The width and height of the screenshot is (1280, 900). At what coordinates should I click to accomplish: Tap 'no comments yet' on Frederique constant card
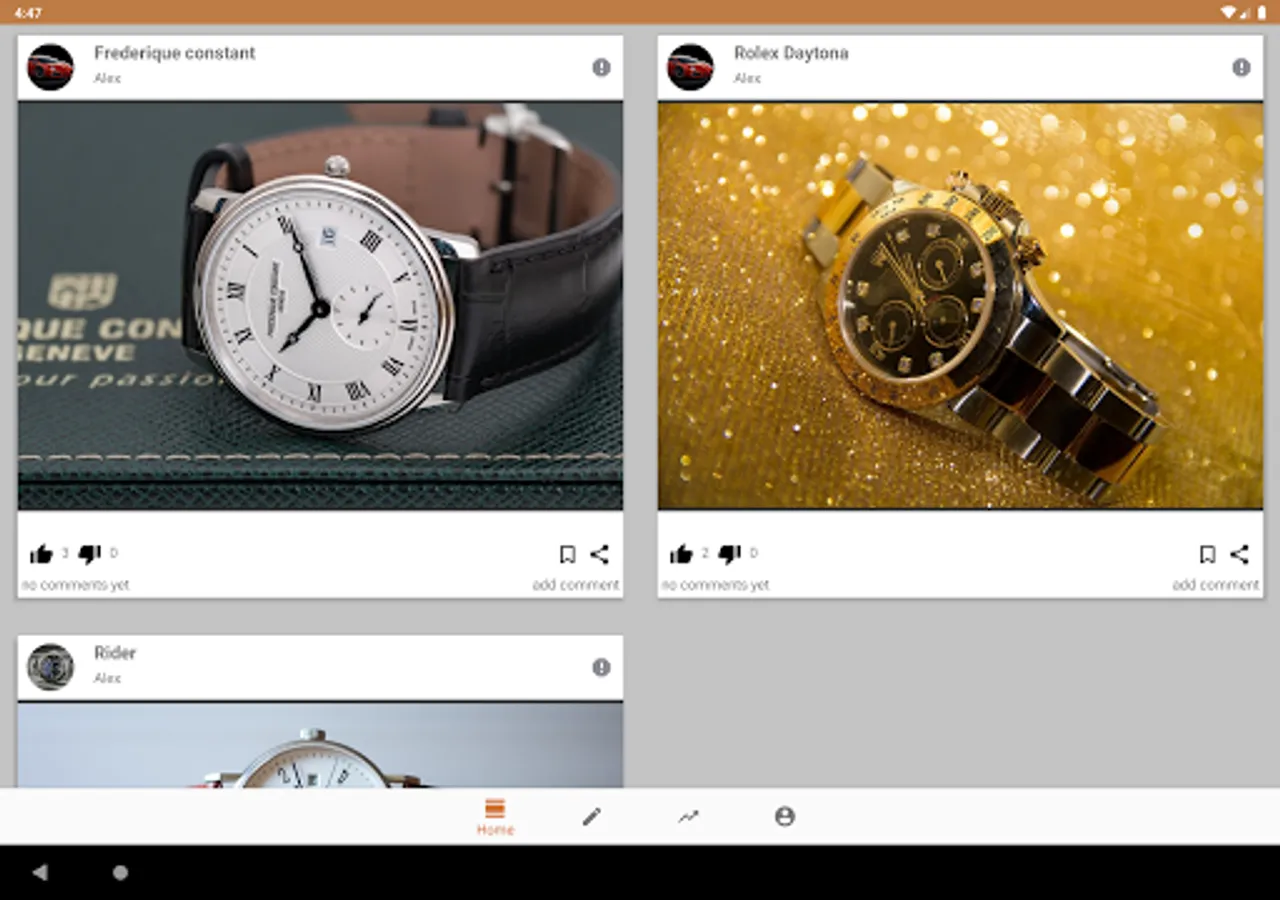[x=76, y=585]
